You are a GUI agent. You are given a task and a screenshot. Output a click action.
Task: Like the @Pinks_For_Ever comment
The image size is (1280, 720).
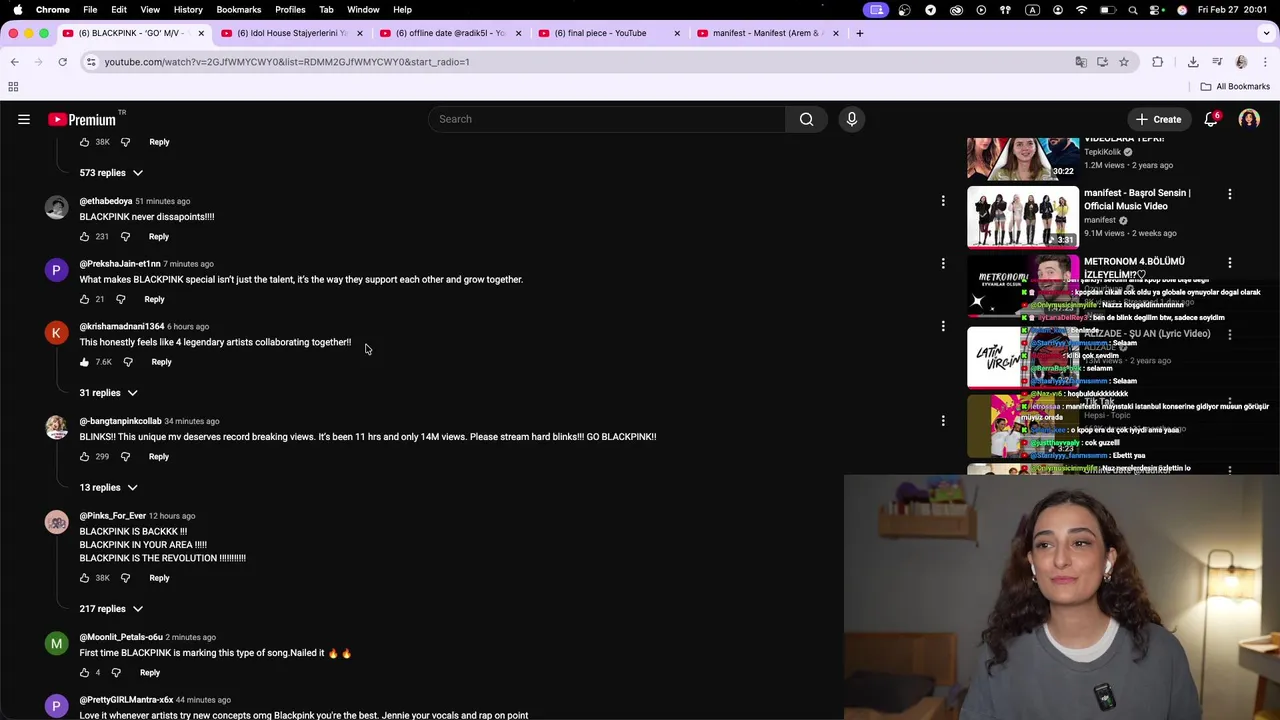[x=85, y=578]
